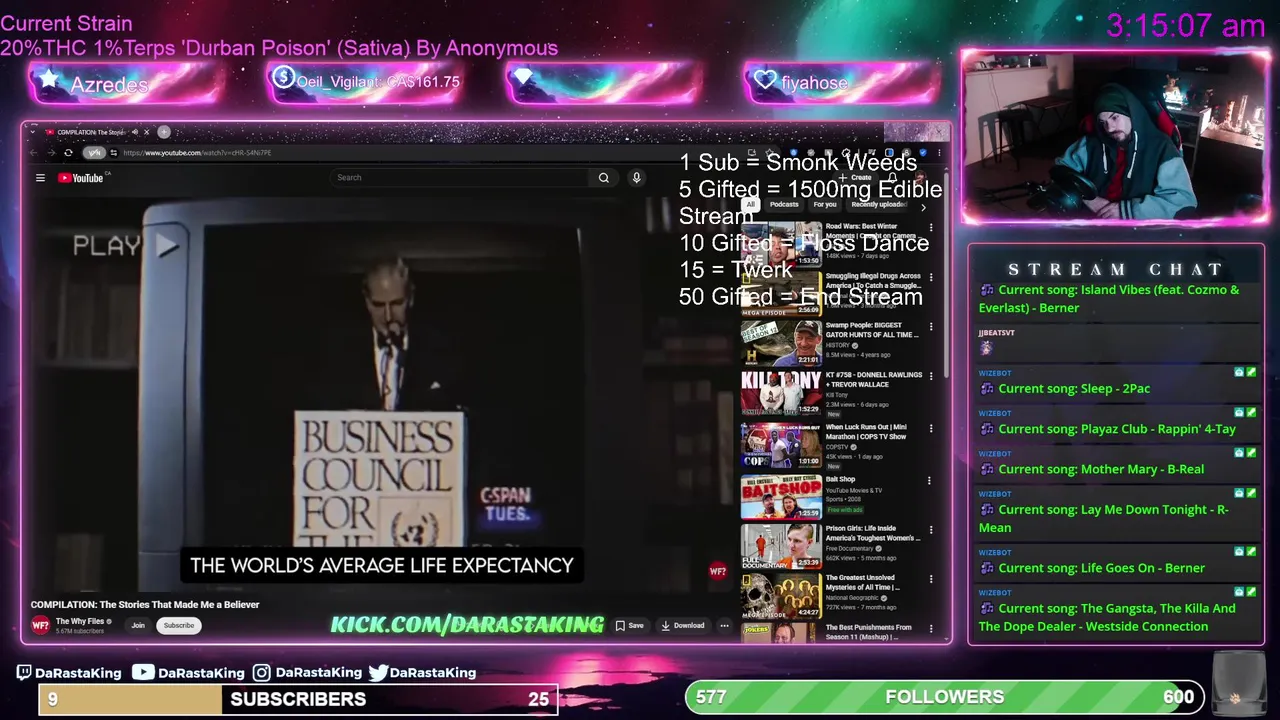Select the Podcasts filter chip
This screenshot has height=720, width=1280.
click(784, 204)
